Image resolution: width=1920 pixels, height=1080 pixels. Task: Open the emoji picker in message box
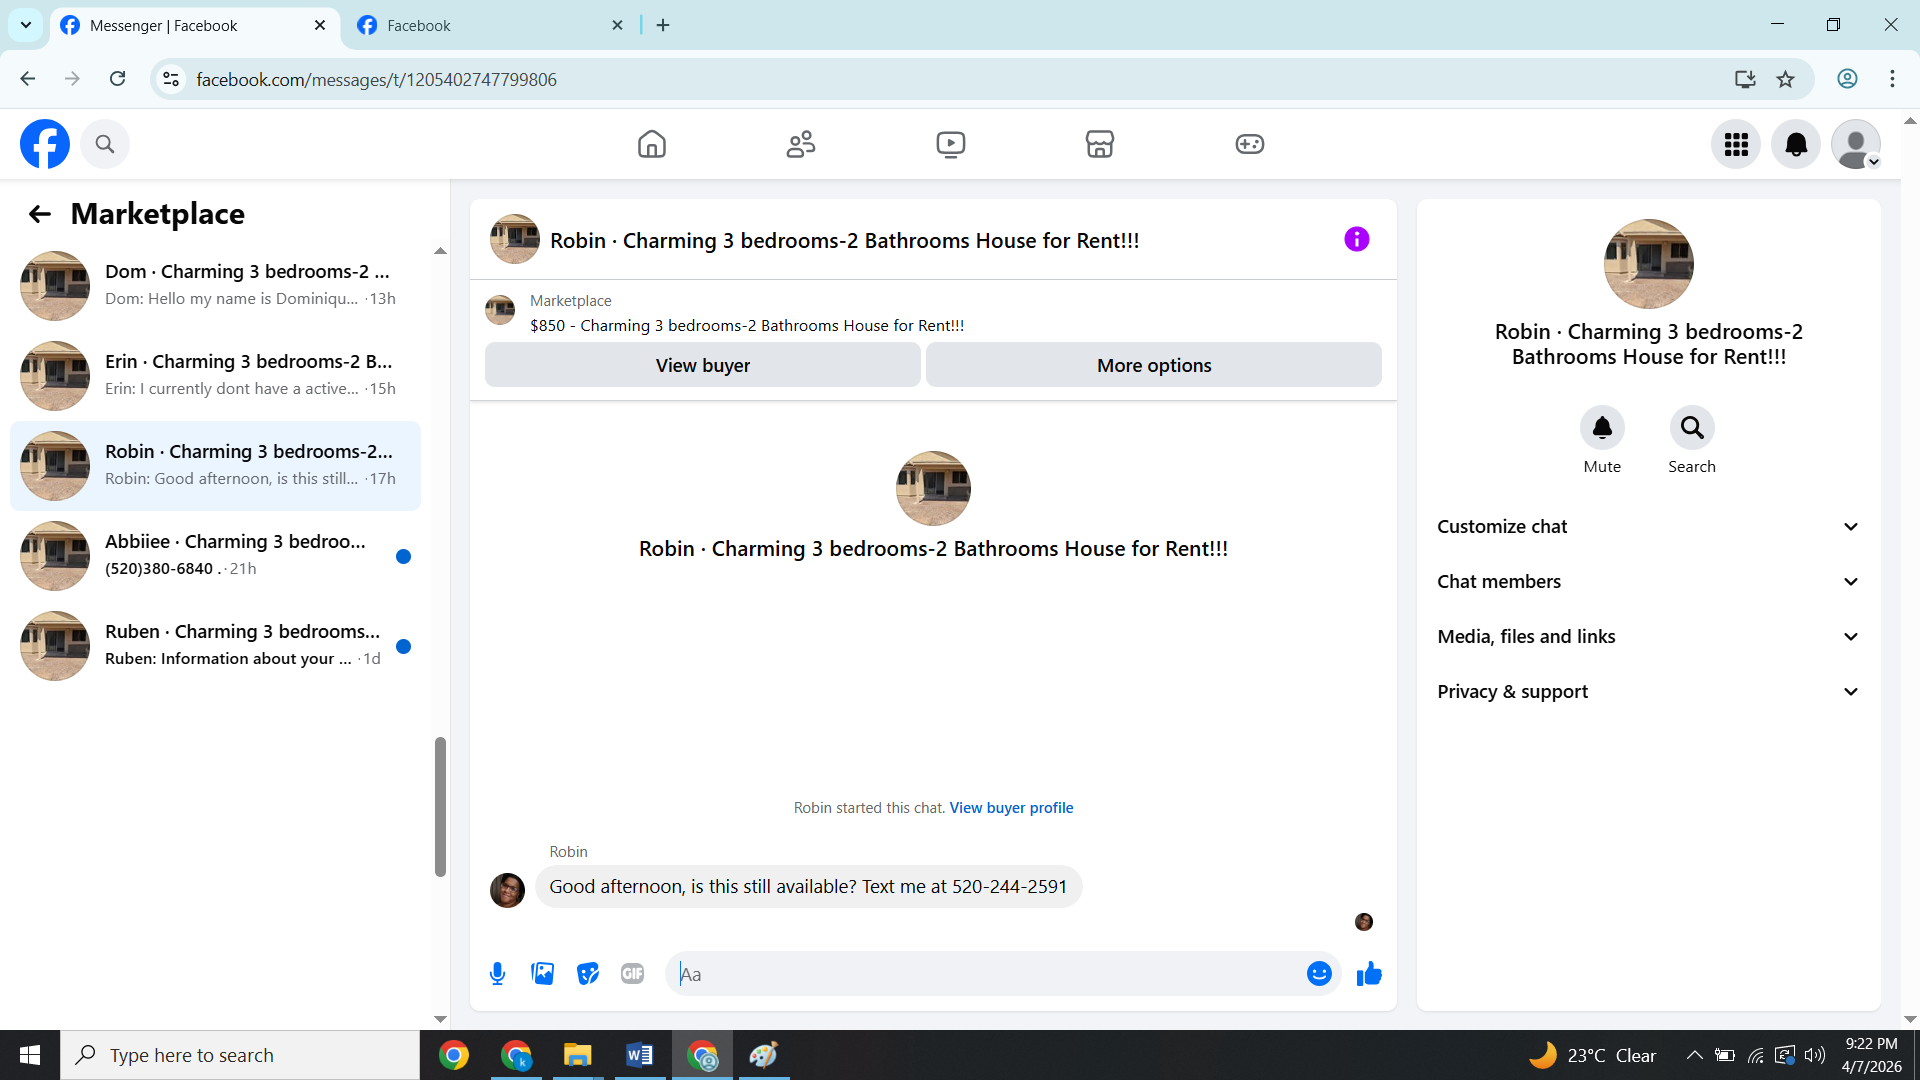(x=1319, y=974)
